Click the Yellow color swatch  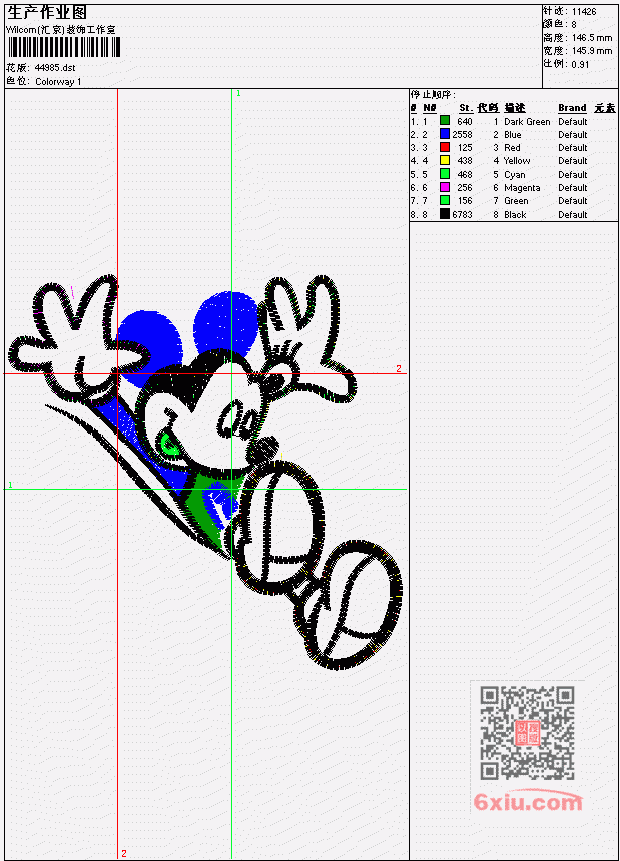pyautogui.click(x=445, y=160)
